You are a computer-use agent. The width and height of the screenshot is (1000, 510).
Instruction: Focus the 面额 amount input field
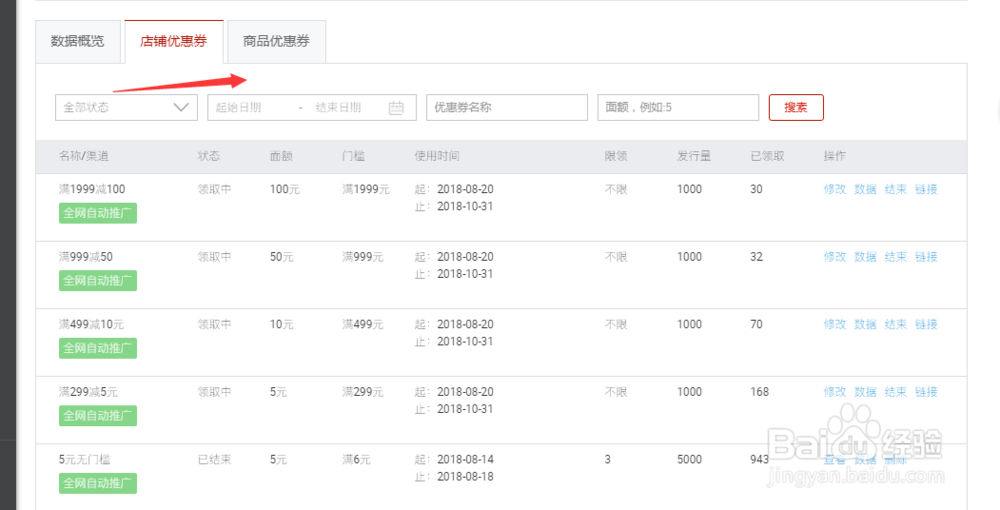677,108
